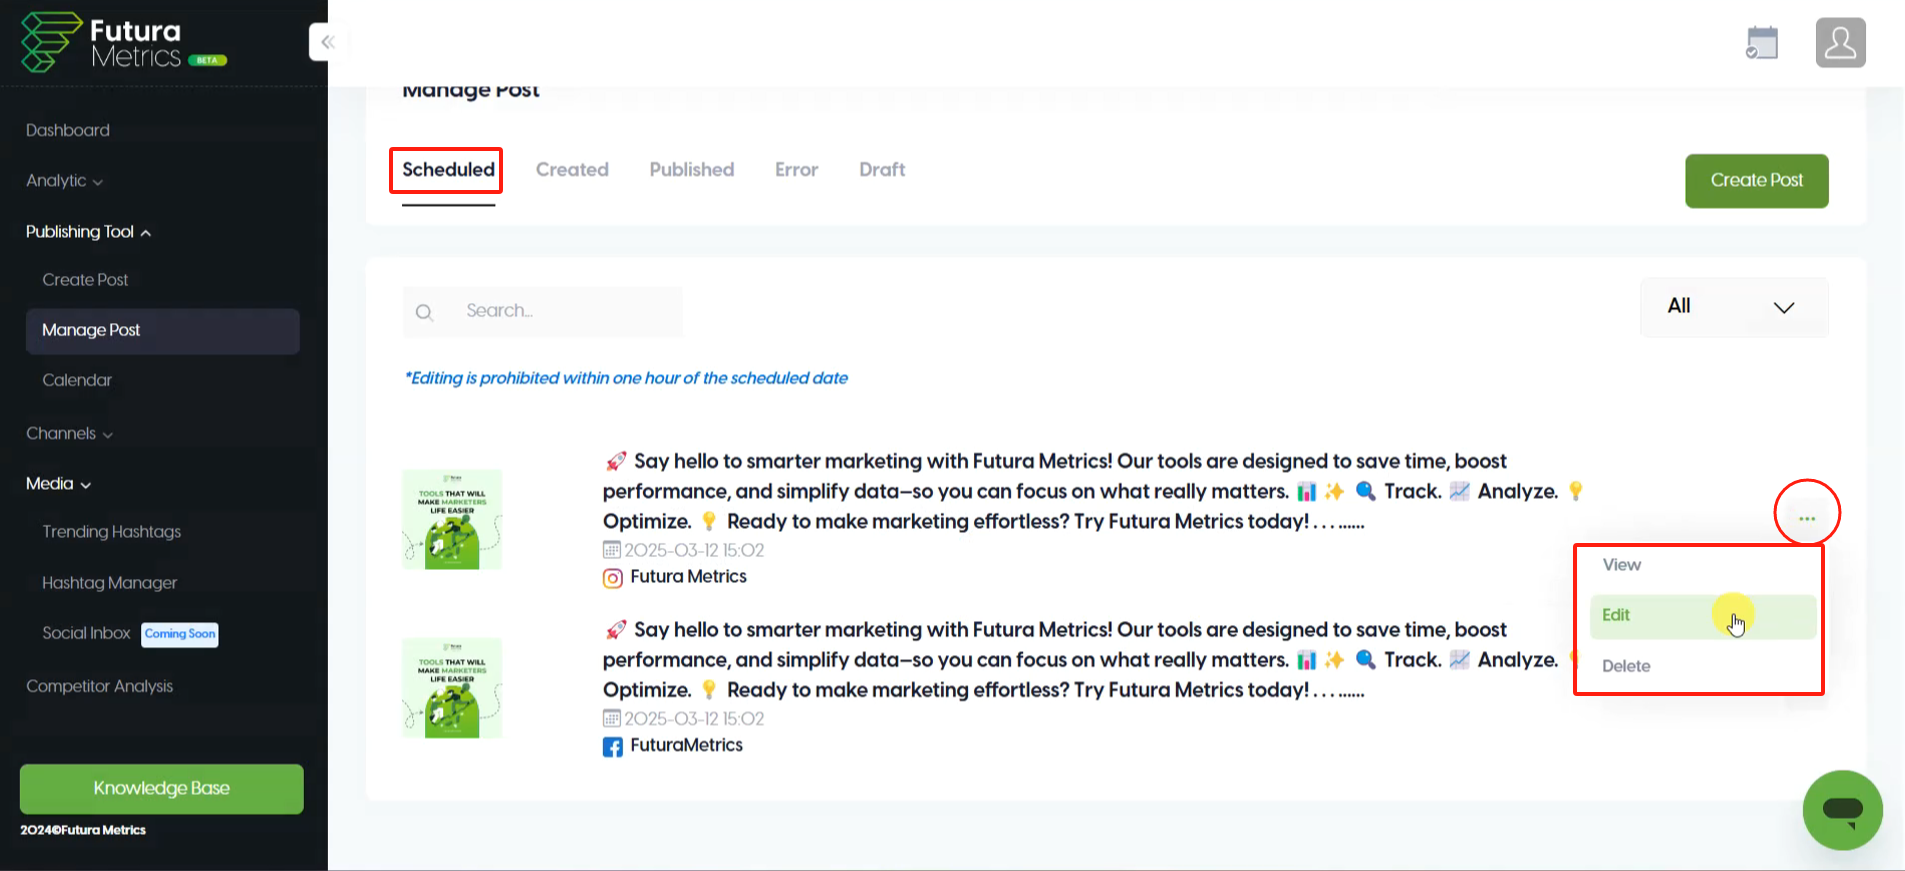
Task: Click the Instagram post caption text
Action: (x=1093, y=491)
